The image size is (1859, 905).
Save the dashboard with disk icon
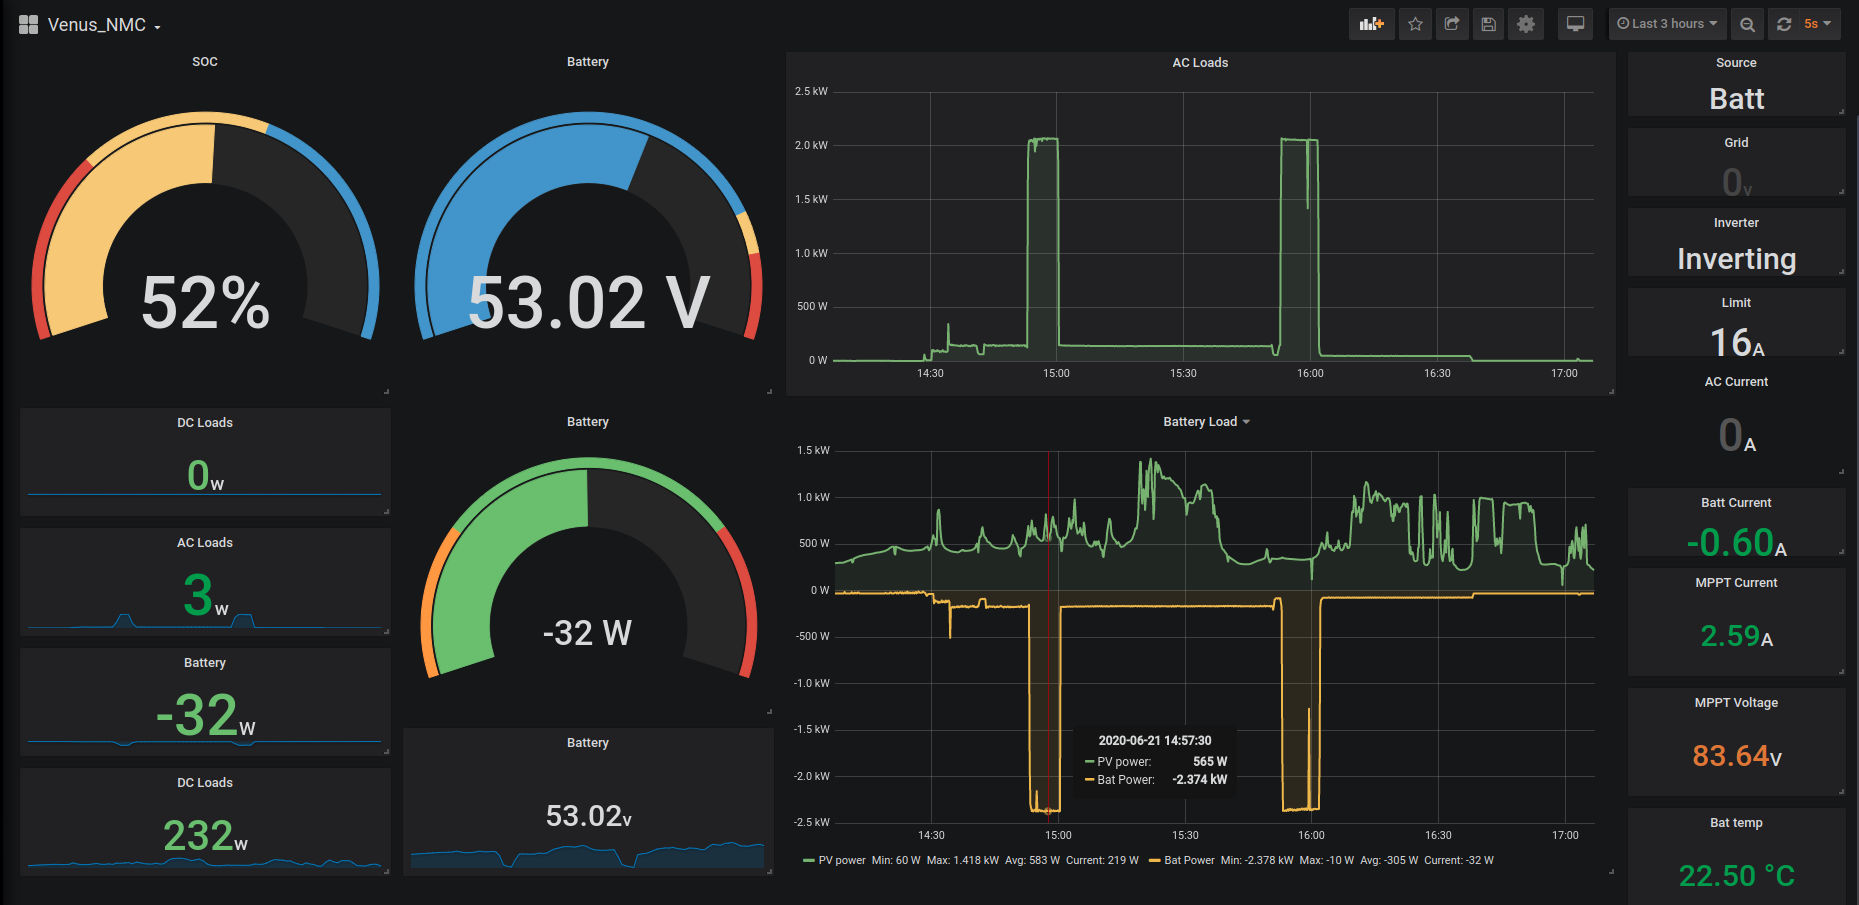tap(1488, 24)
